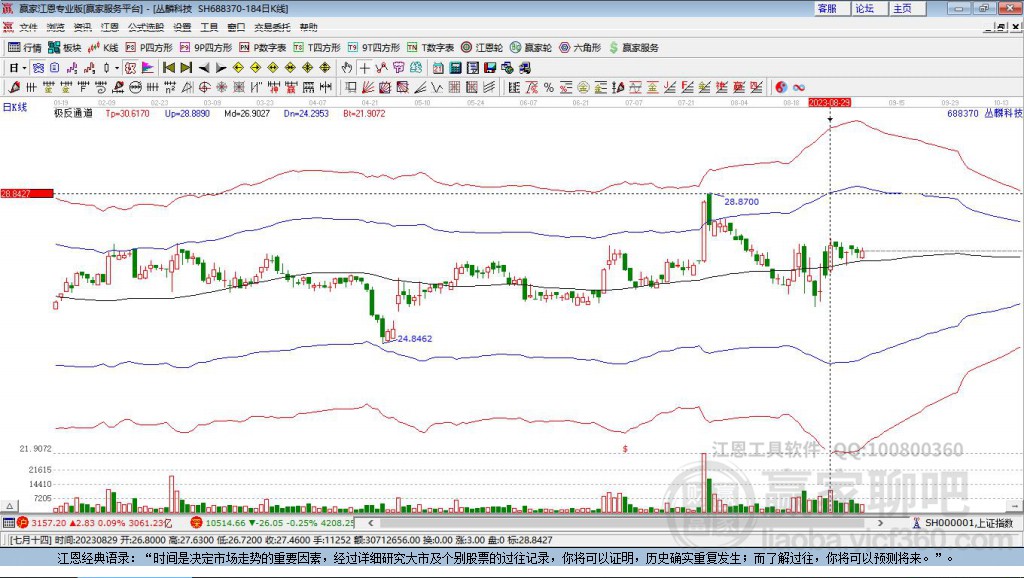1024x578 pixels.
Task: Select the red pencil drawing tool
Action: (14, 87)
